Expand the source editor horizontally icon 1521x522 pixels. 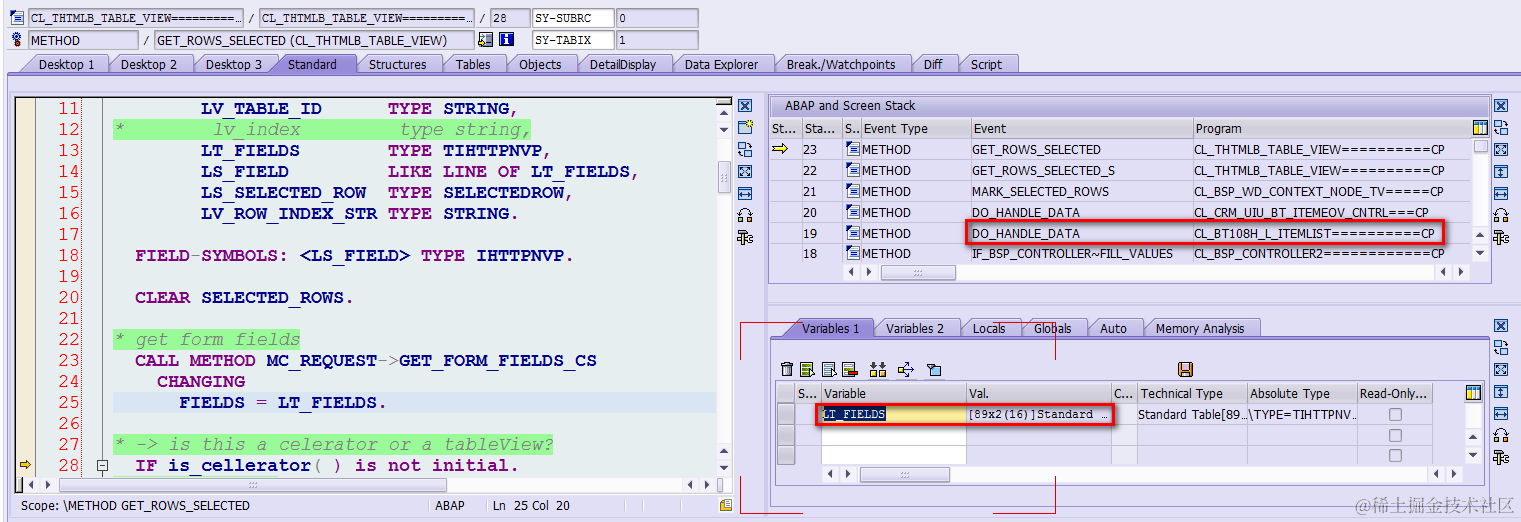coord(744,193)
